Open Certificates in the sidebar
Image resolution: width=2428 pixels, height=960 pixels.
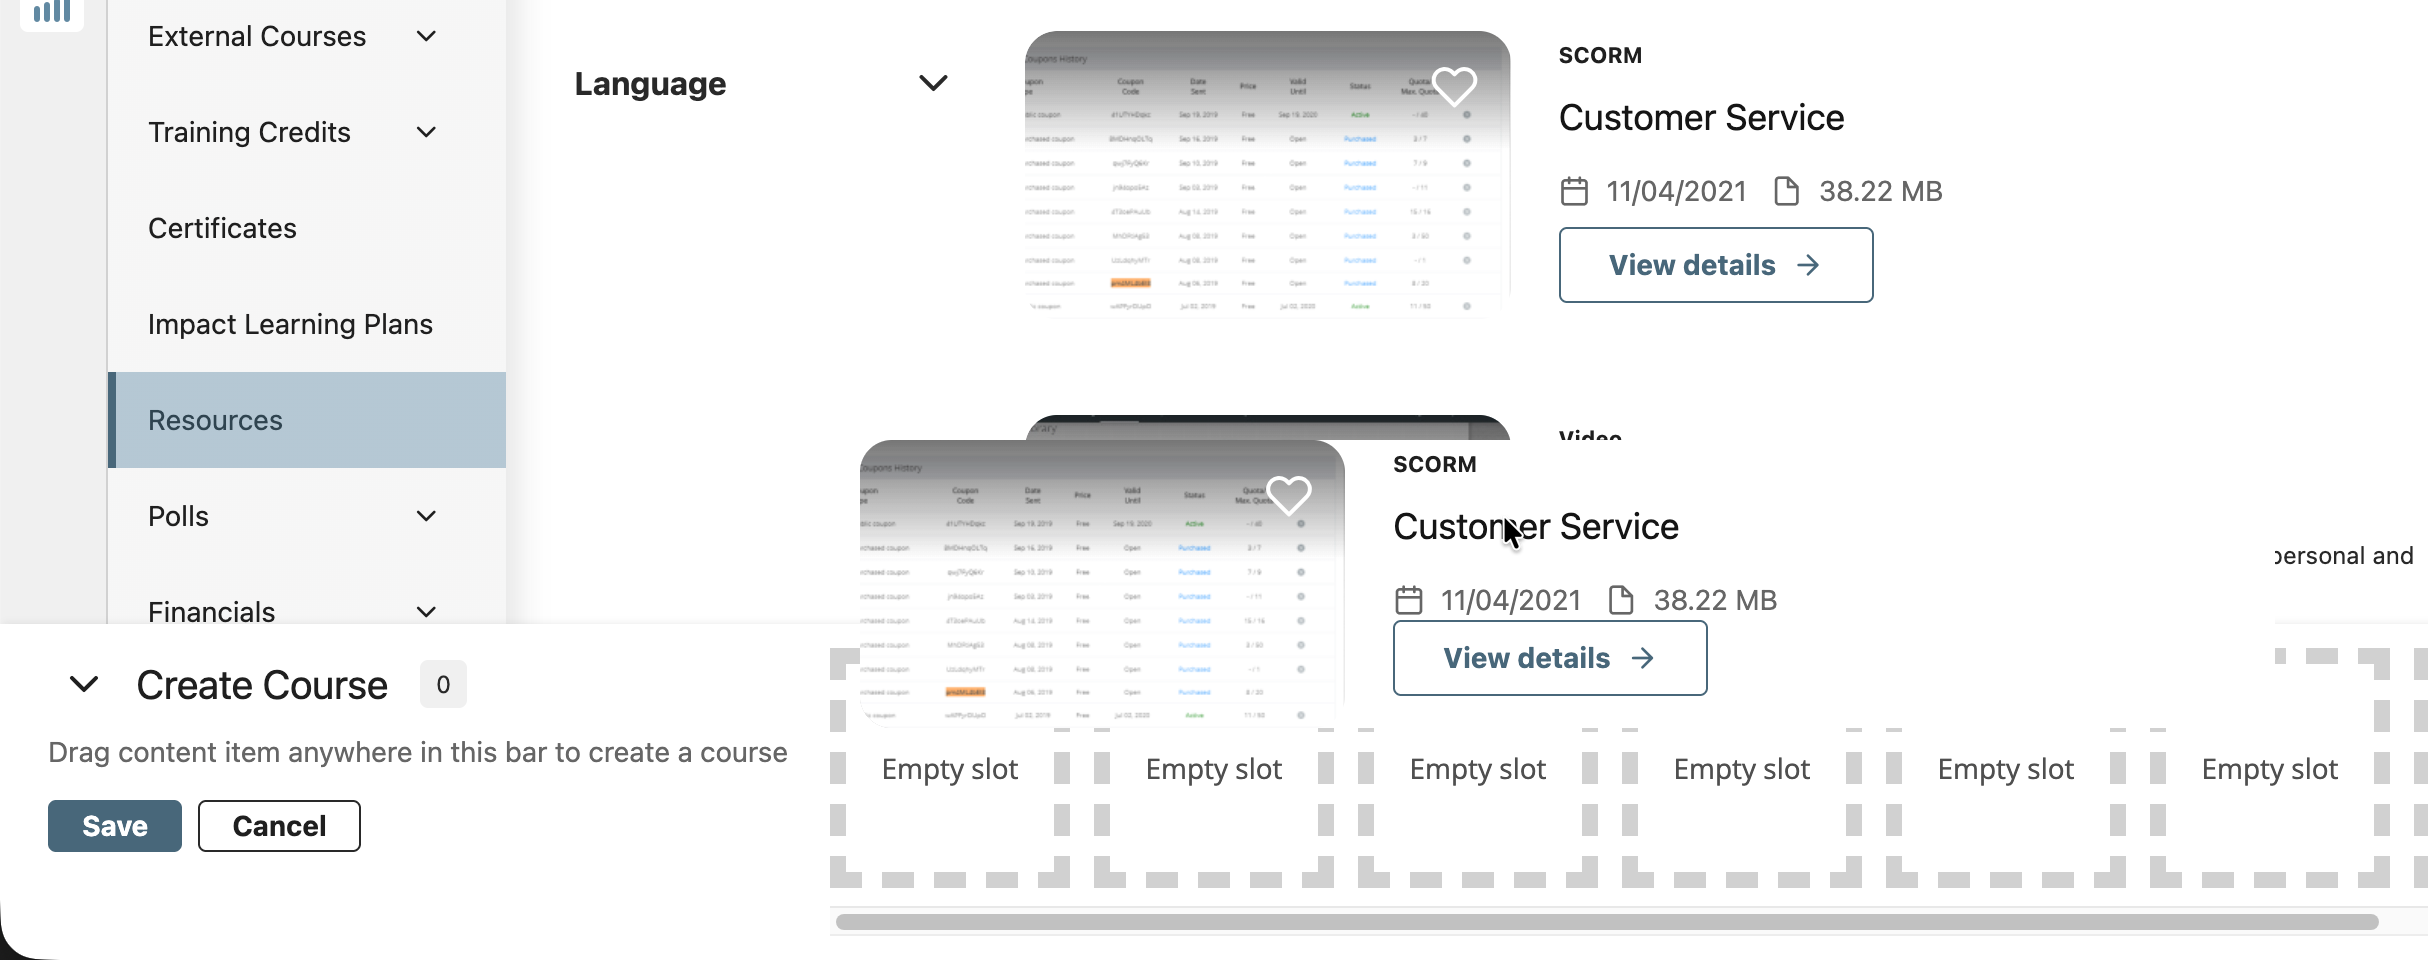tap(222, 229)
